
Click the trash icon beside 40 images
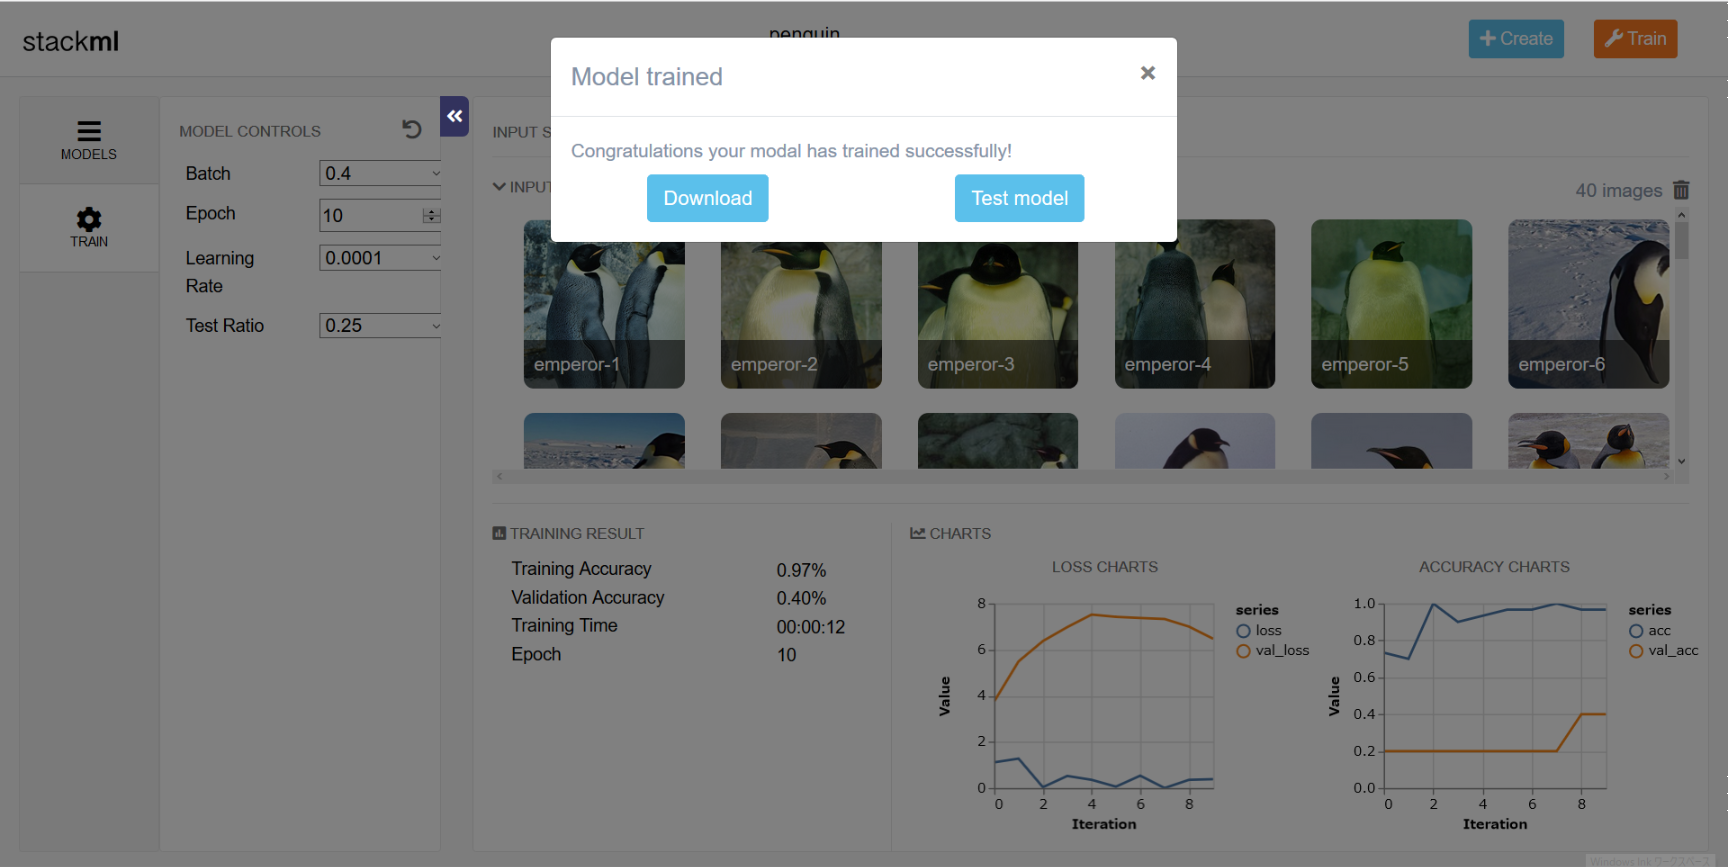pyautogui.click(x=1681, y=190)
